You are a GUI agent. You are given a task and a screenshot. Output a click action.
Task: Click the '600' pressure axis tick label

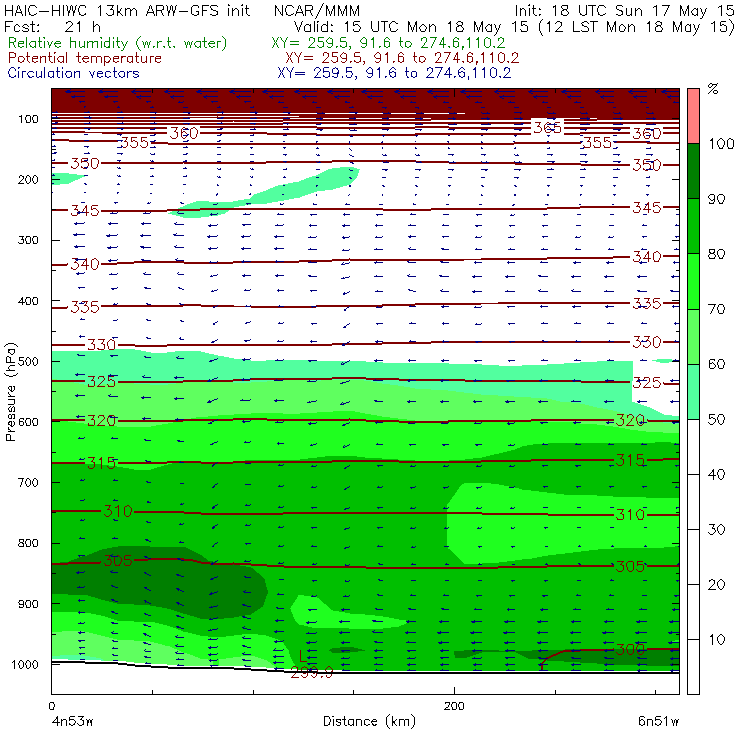(28, 422)
